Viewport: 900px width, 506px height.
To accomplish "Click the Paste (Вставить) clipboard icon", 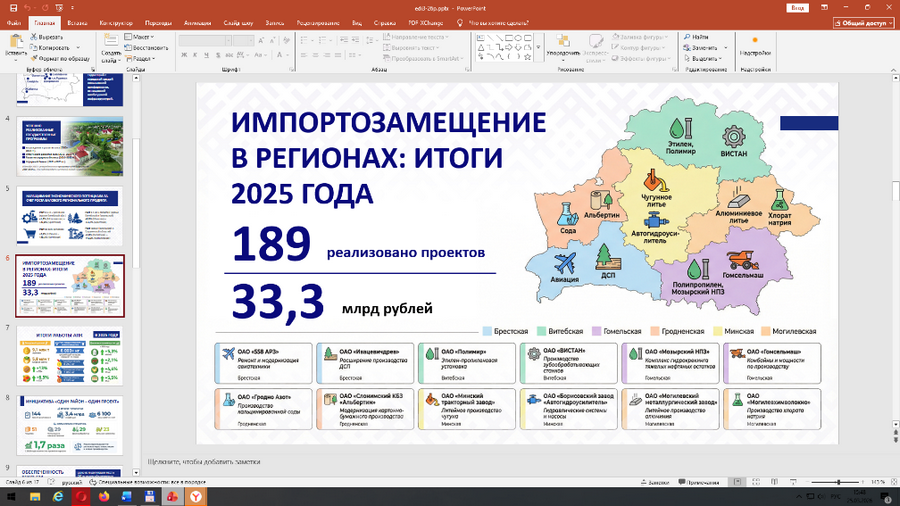I will pyautogui.click(x=15, y=43).
